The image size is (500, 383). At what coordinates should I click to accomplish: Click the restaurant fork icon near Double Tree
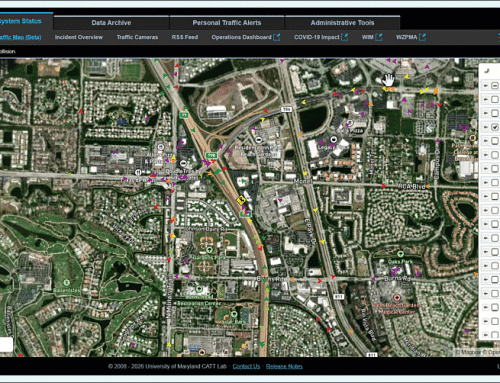click(x=138, y=172)
